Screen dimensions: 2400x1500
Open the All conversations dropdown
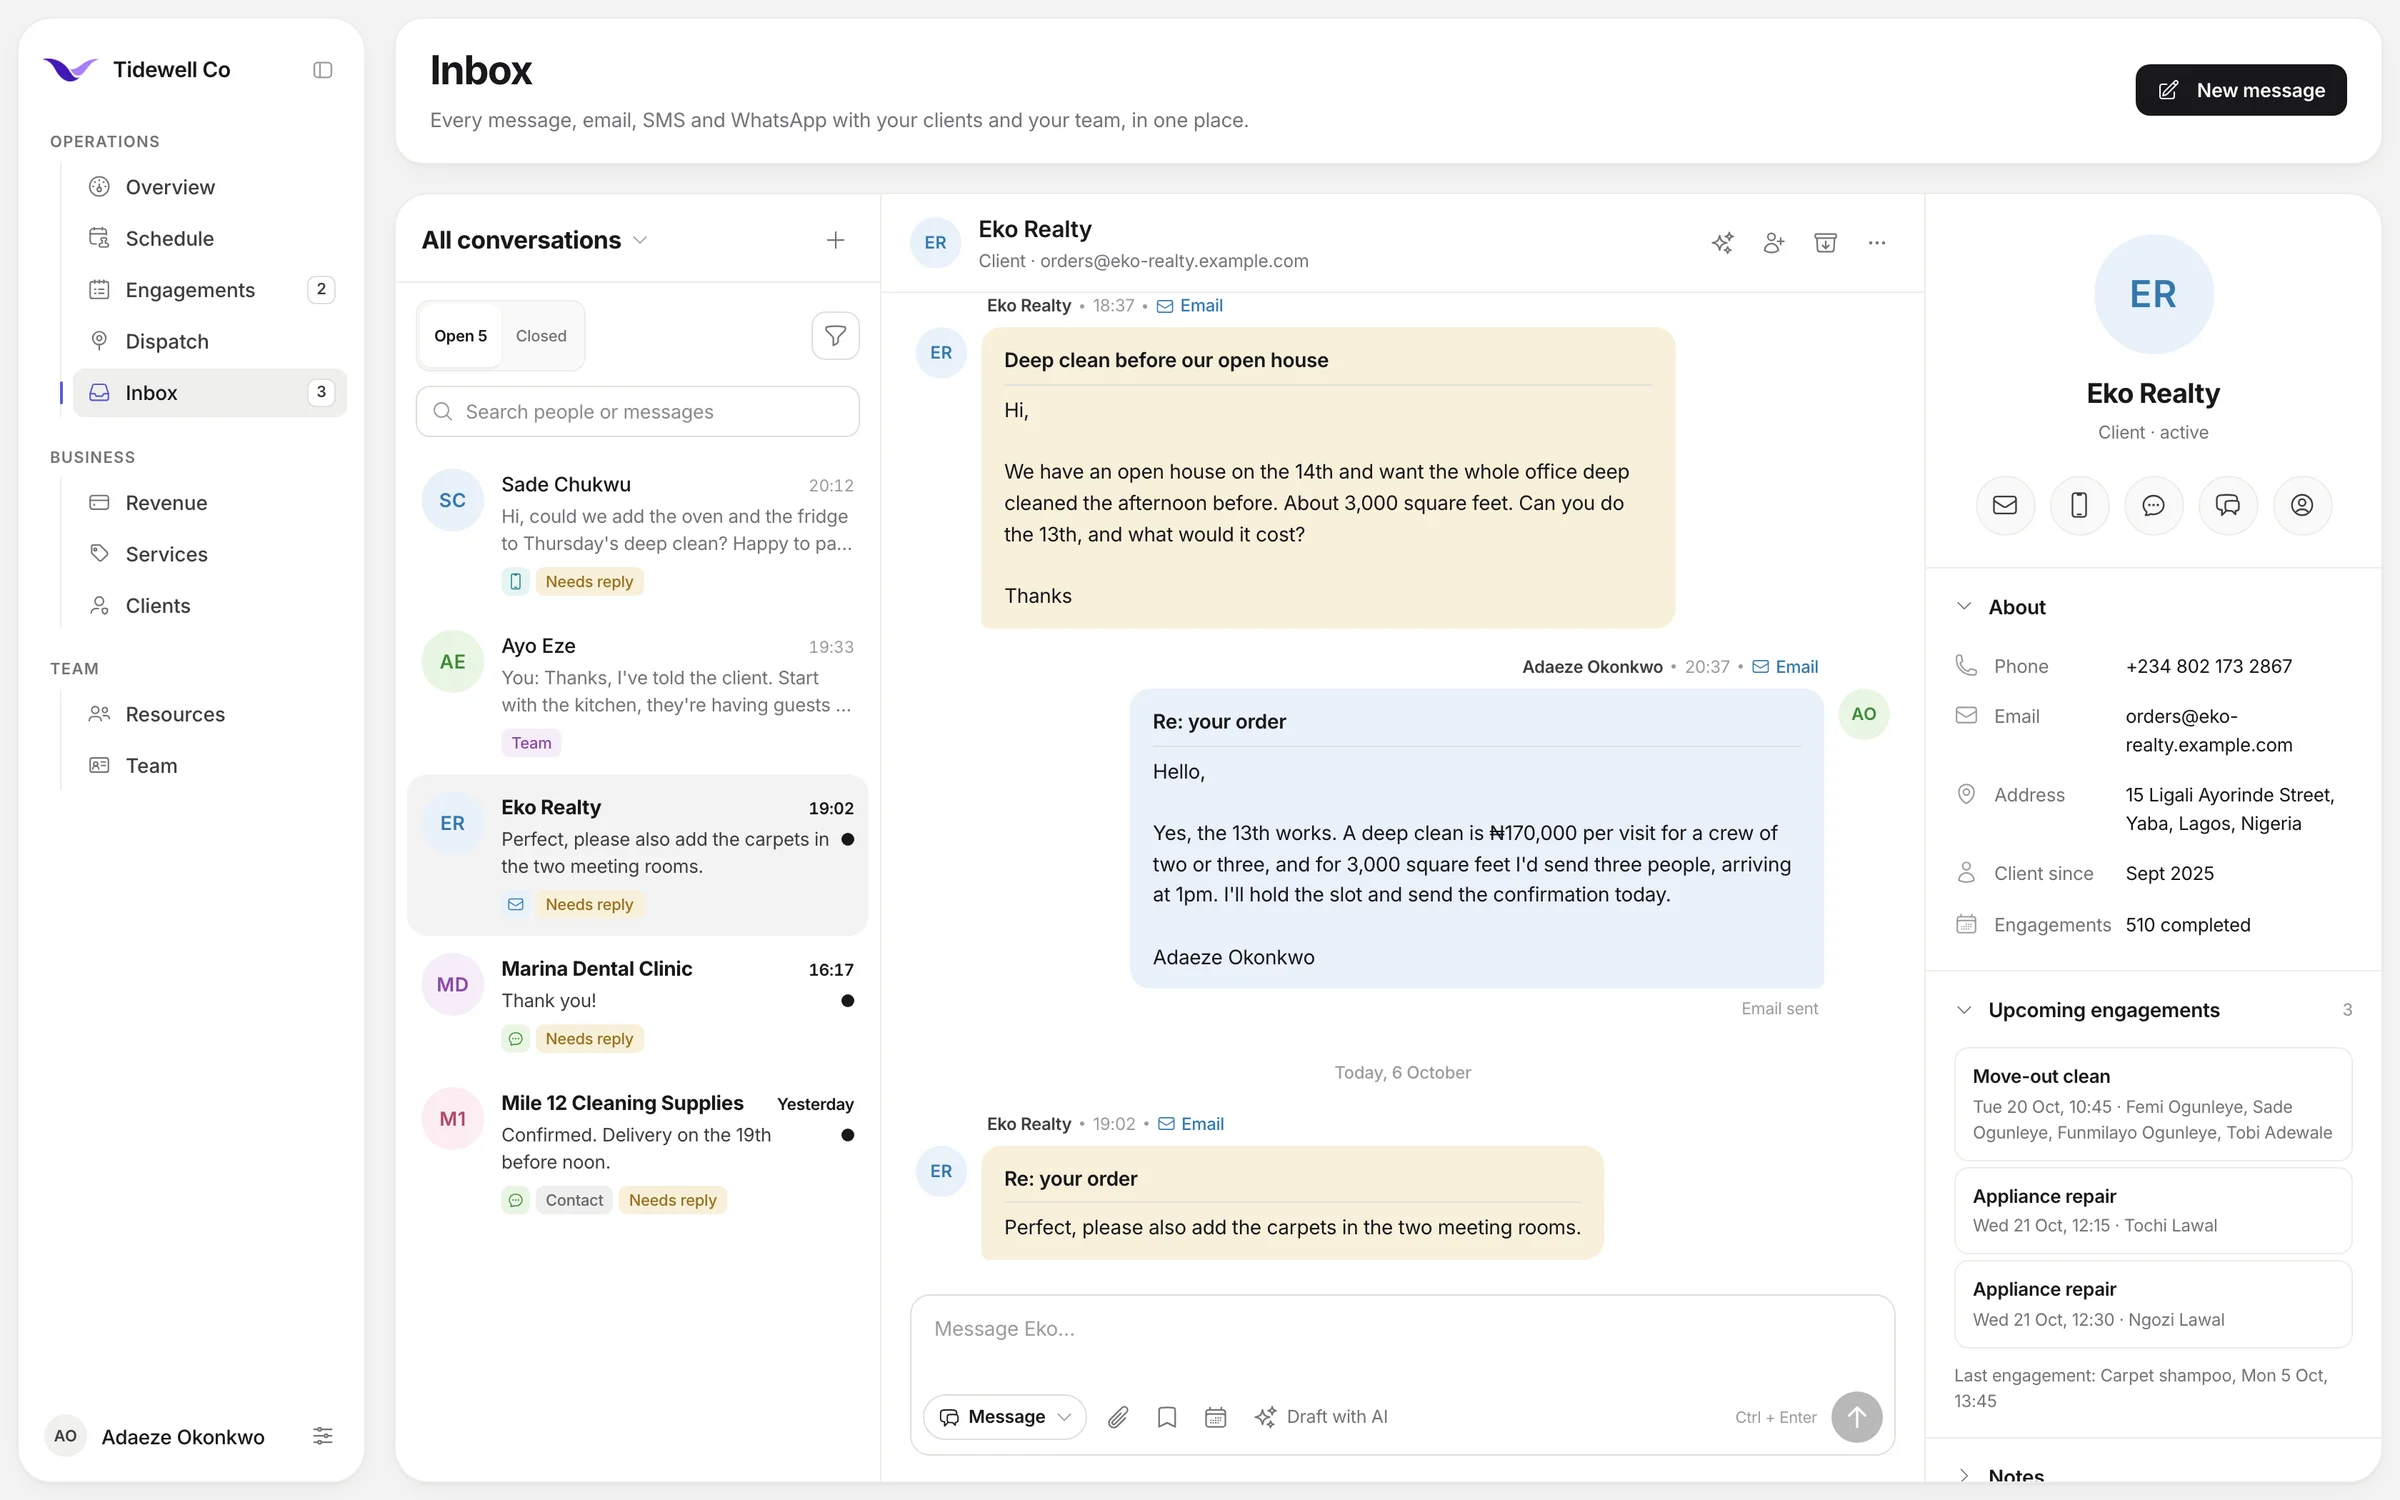point(535,240)
